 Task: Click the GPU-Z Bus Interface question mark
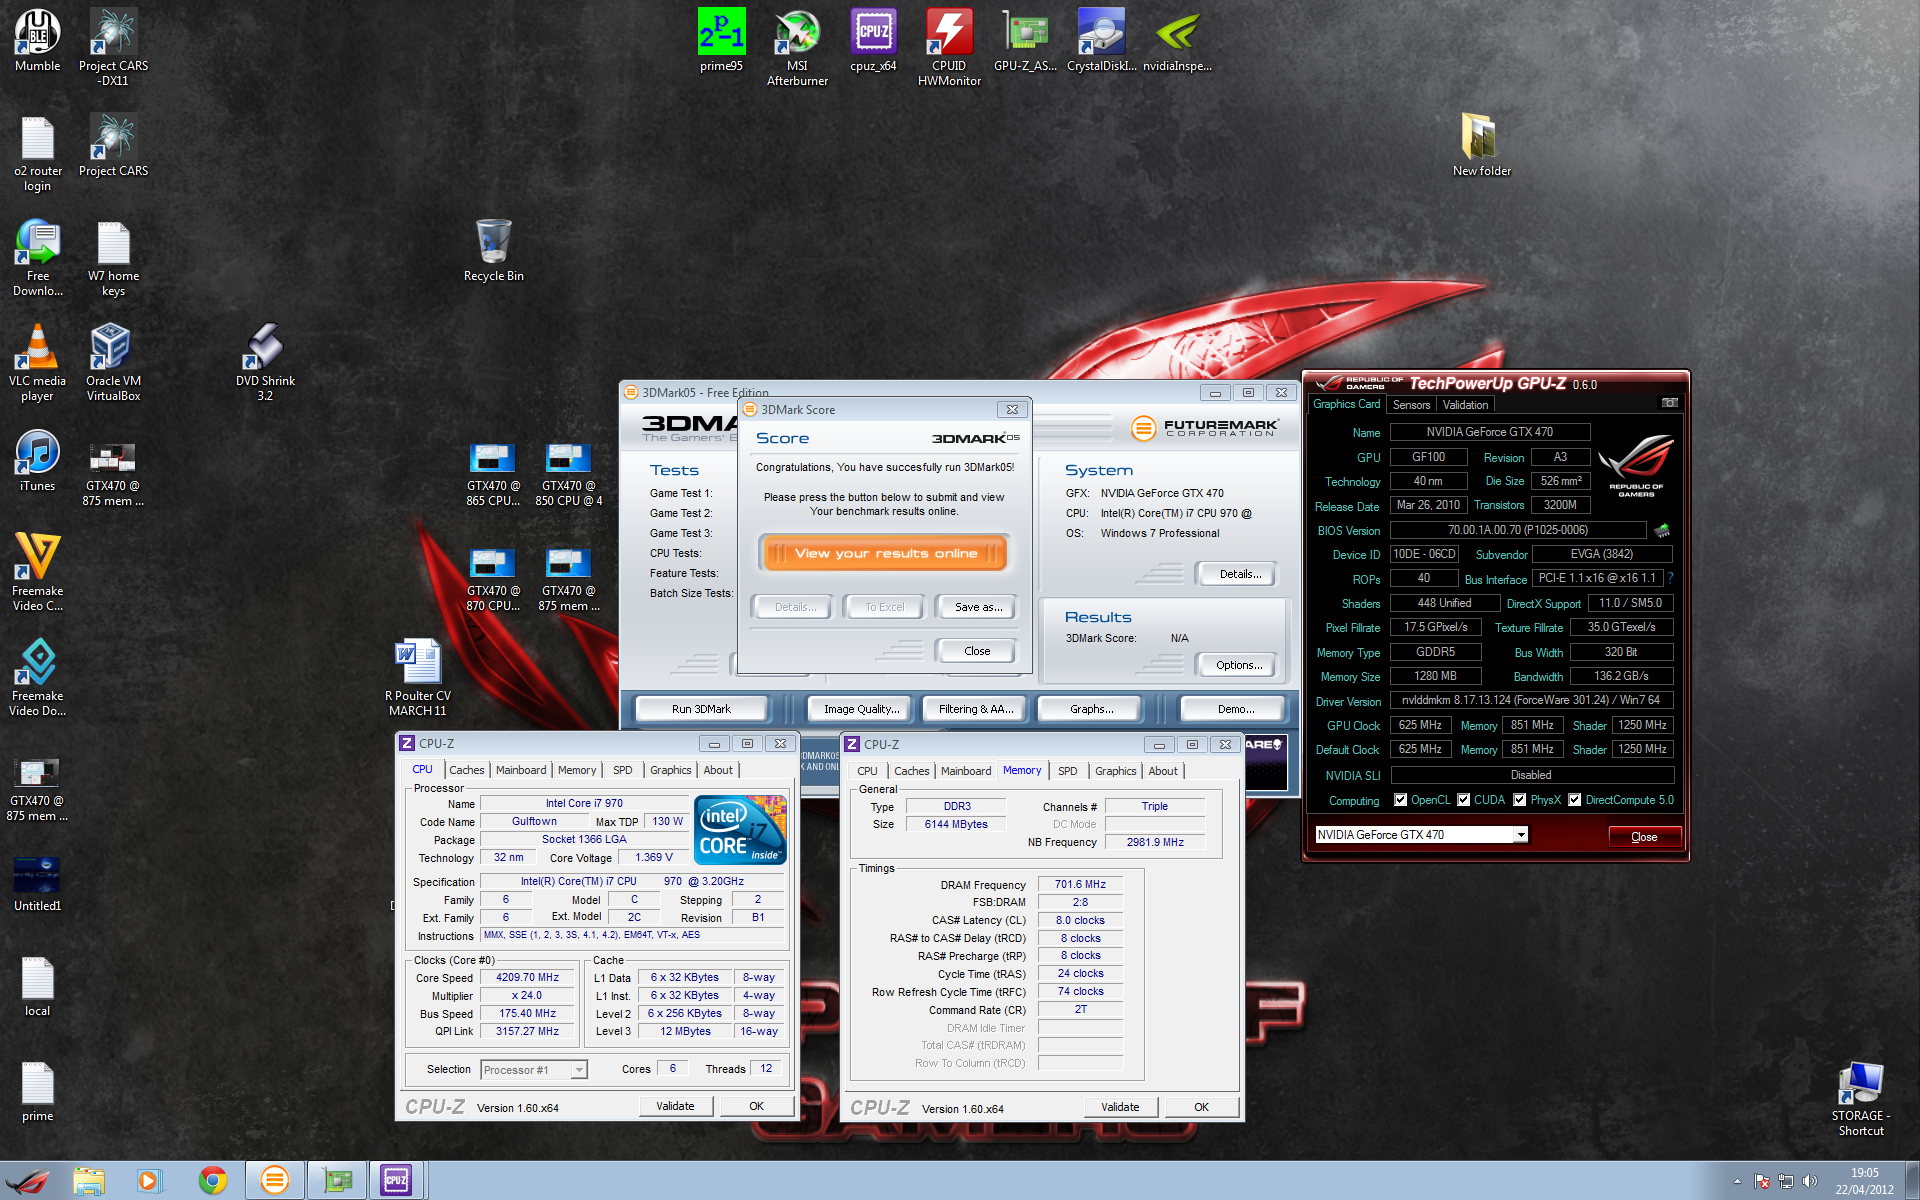click(1670, 578)
